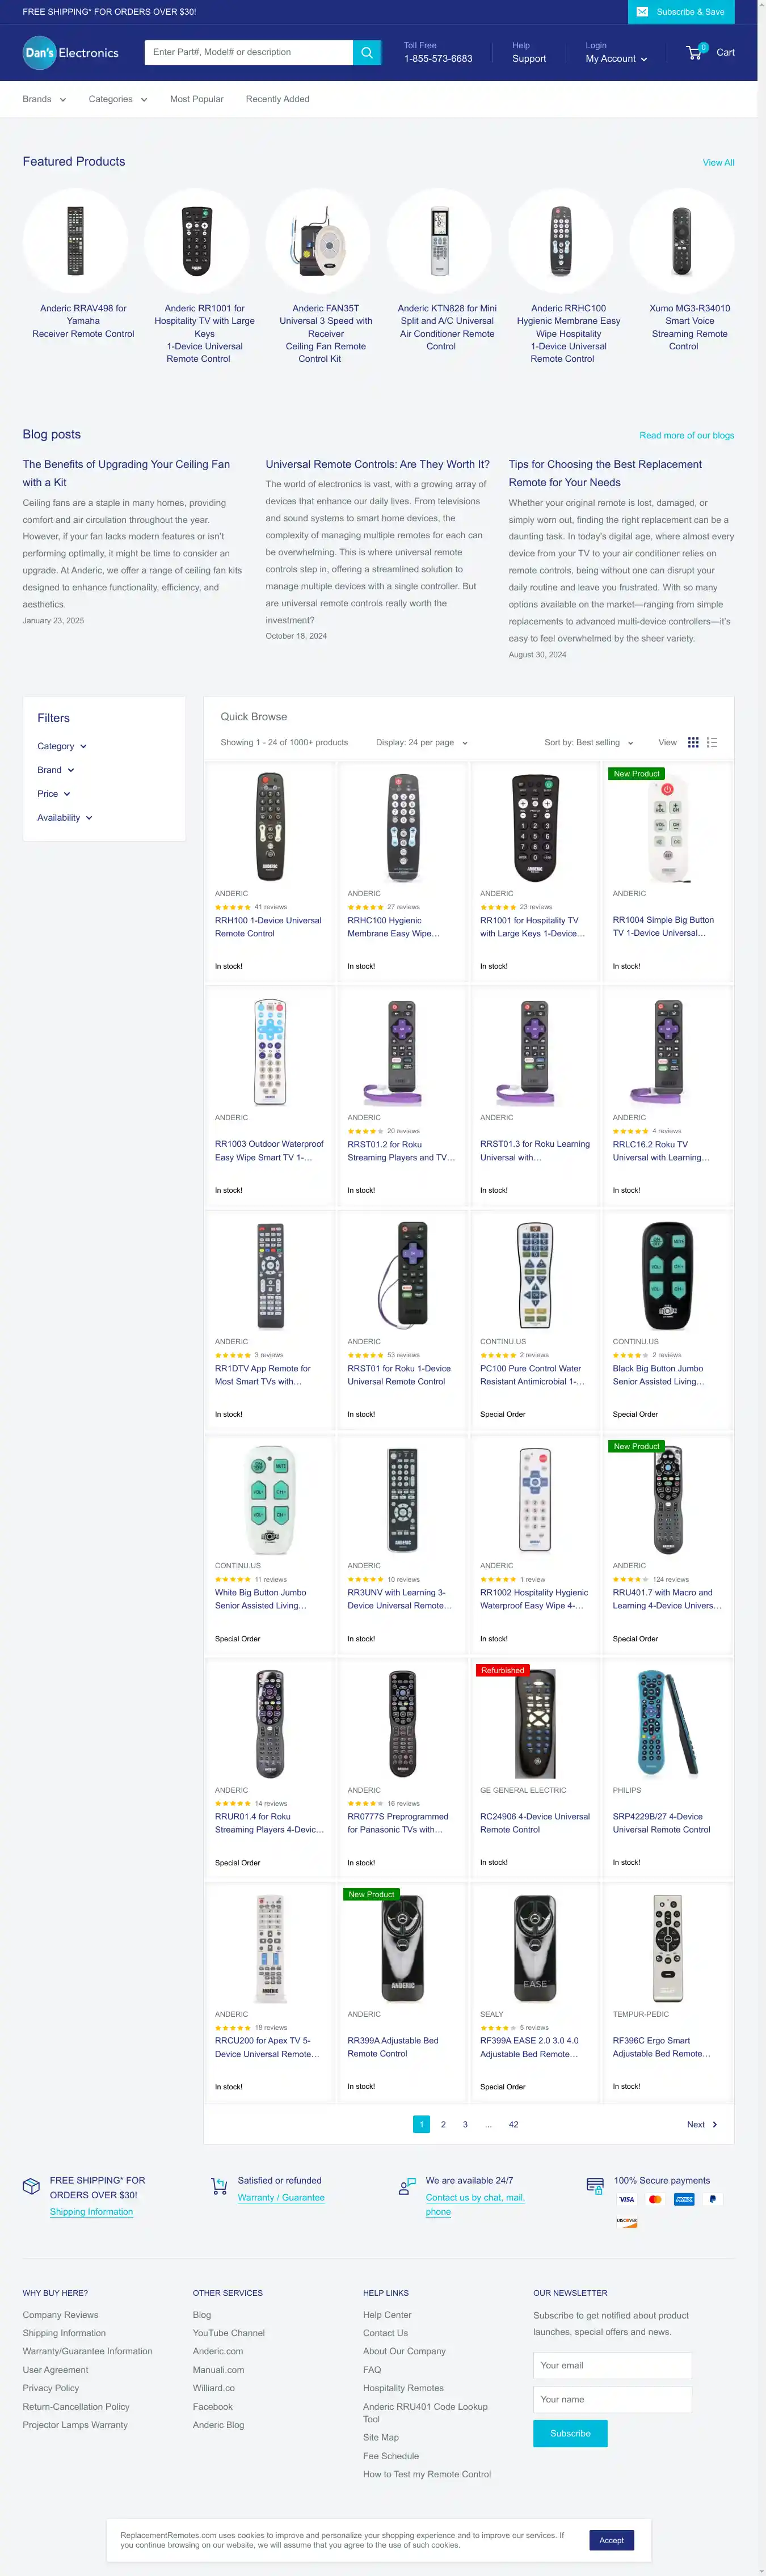Image resolution: width=766 pixels, height=2576 pixels.
Task: Click the chat availability icon
Action: coord(407,2186)
